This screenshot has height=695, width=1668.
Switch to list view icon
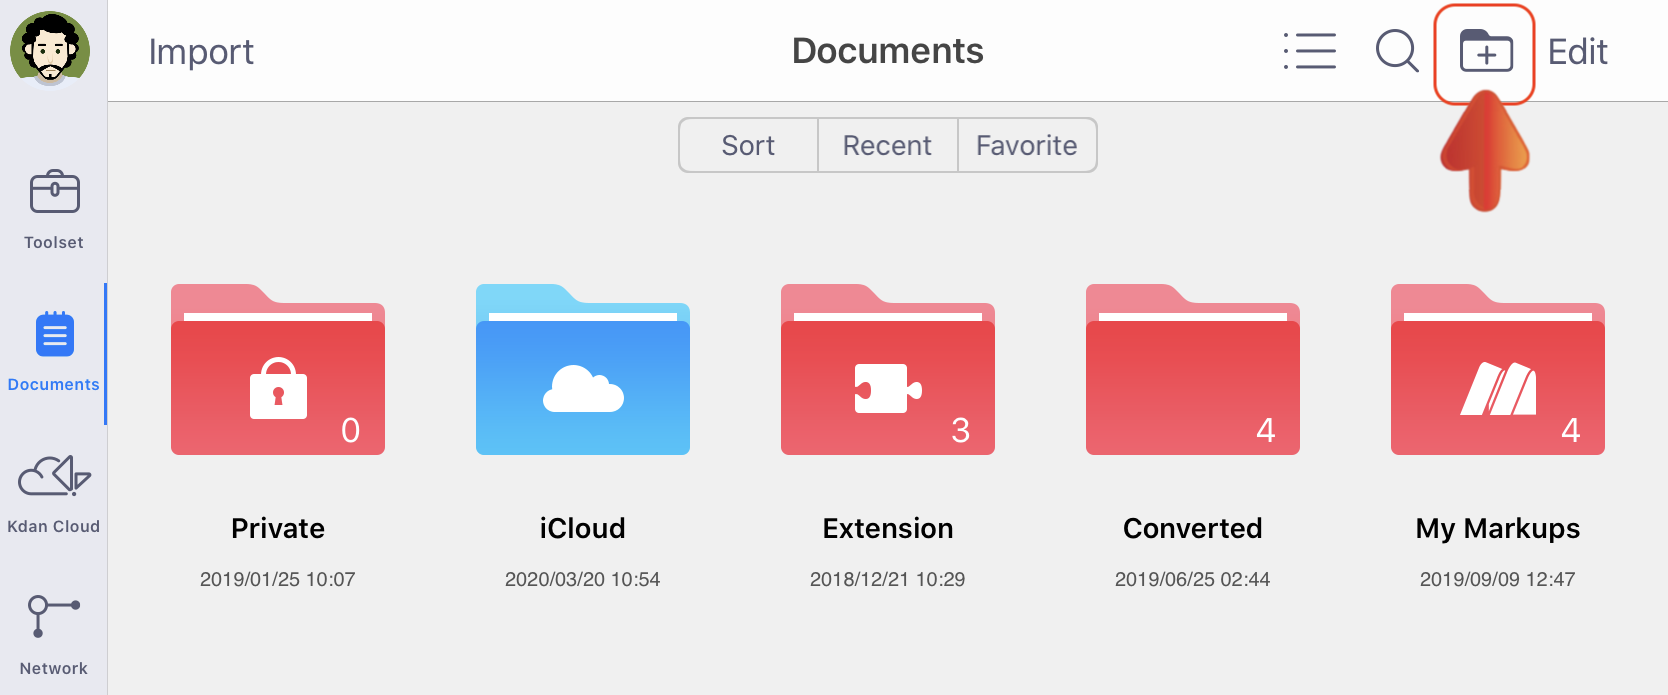click(x=1310, y=51)
